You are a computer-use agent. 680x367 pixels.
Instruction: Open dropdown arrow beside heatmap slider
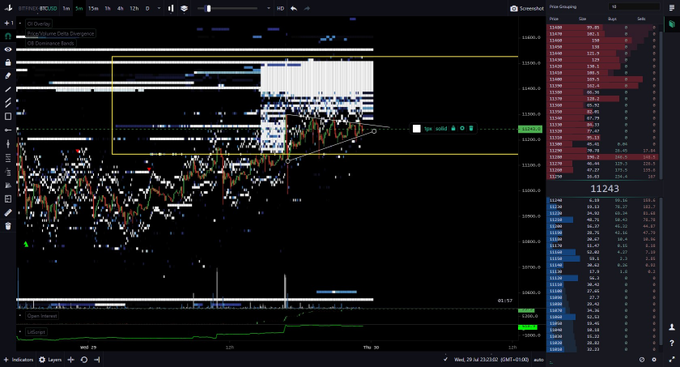coord(268,8)
